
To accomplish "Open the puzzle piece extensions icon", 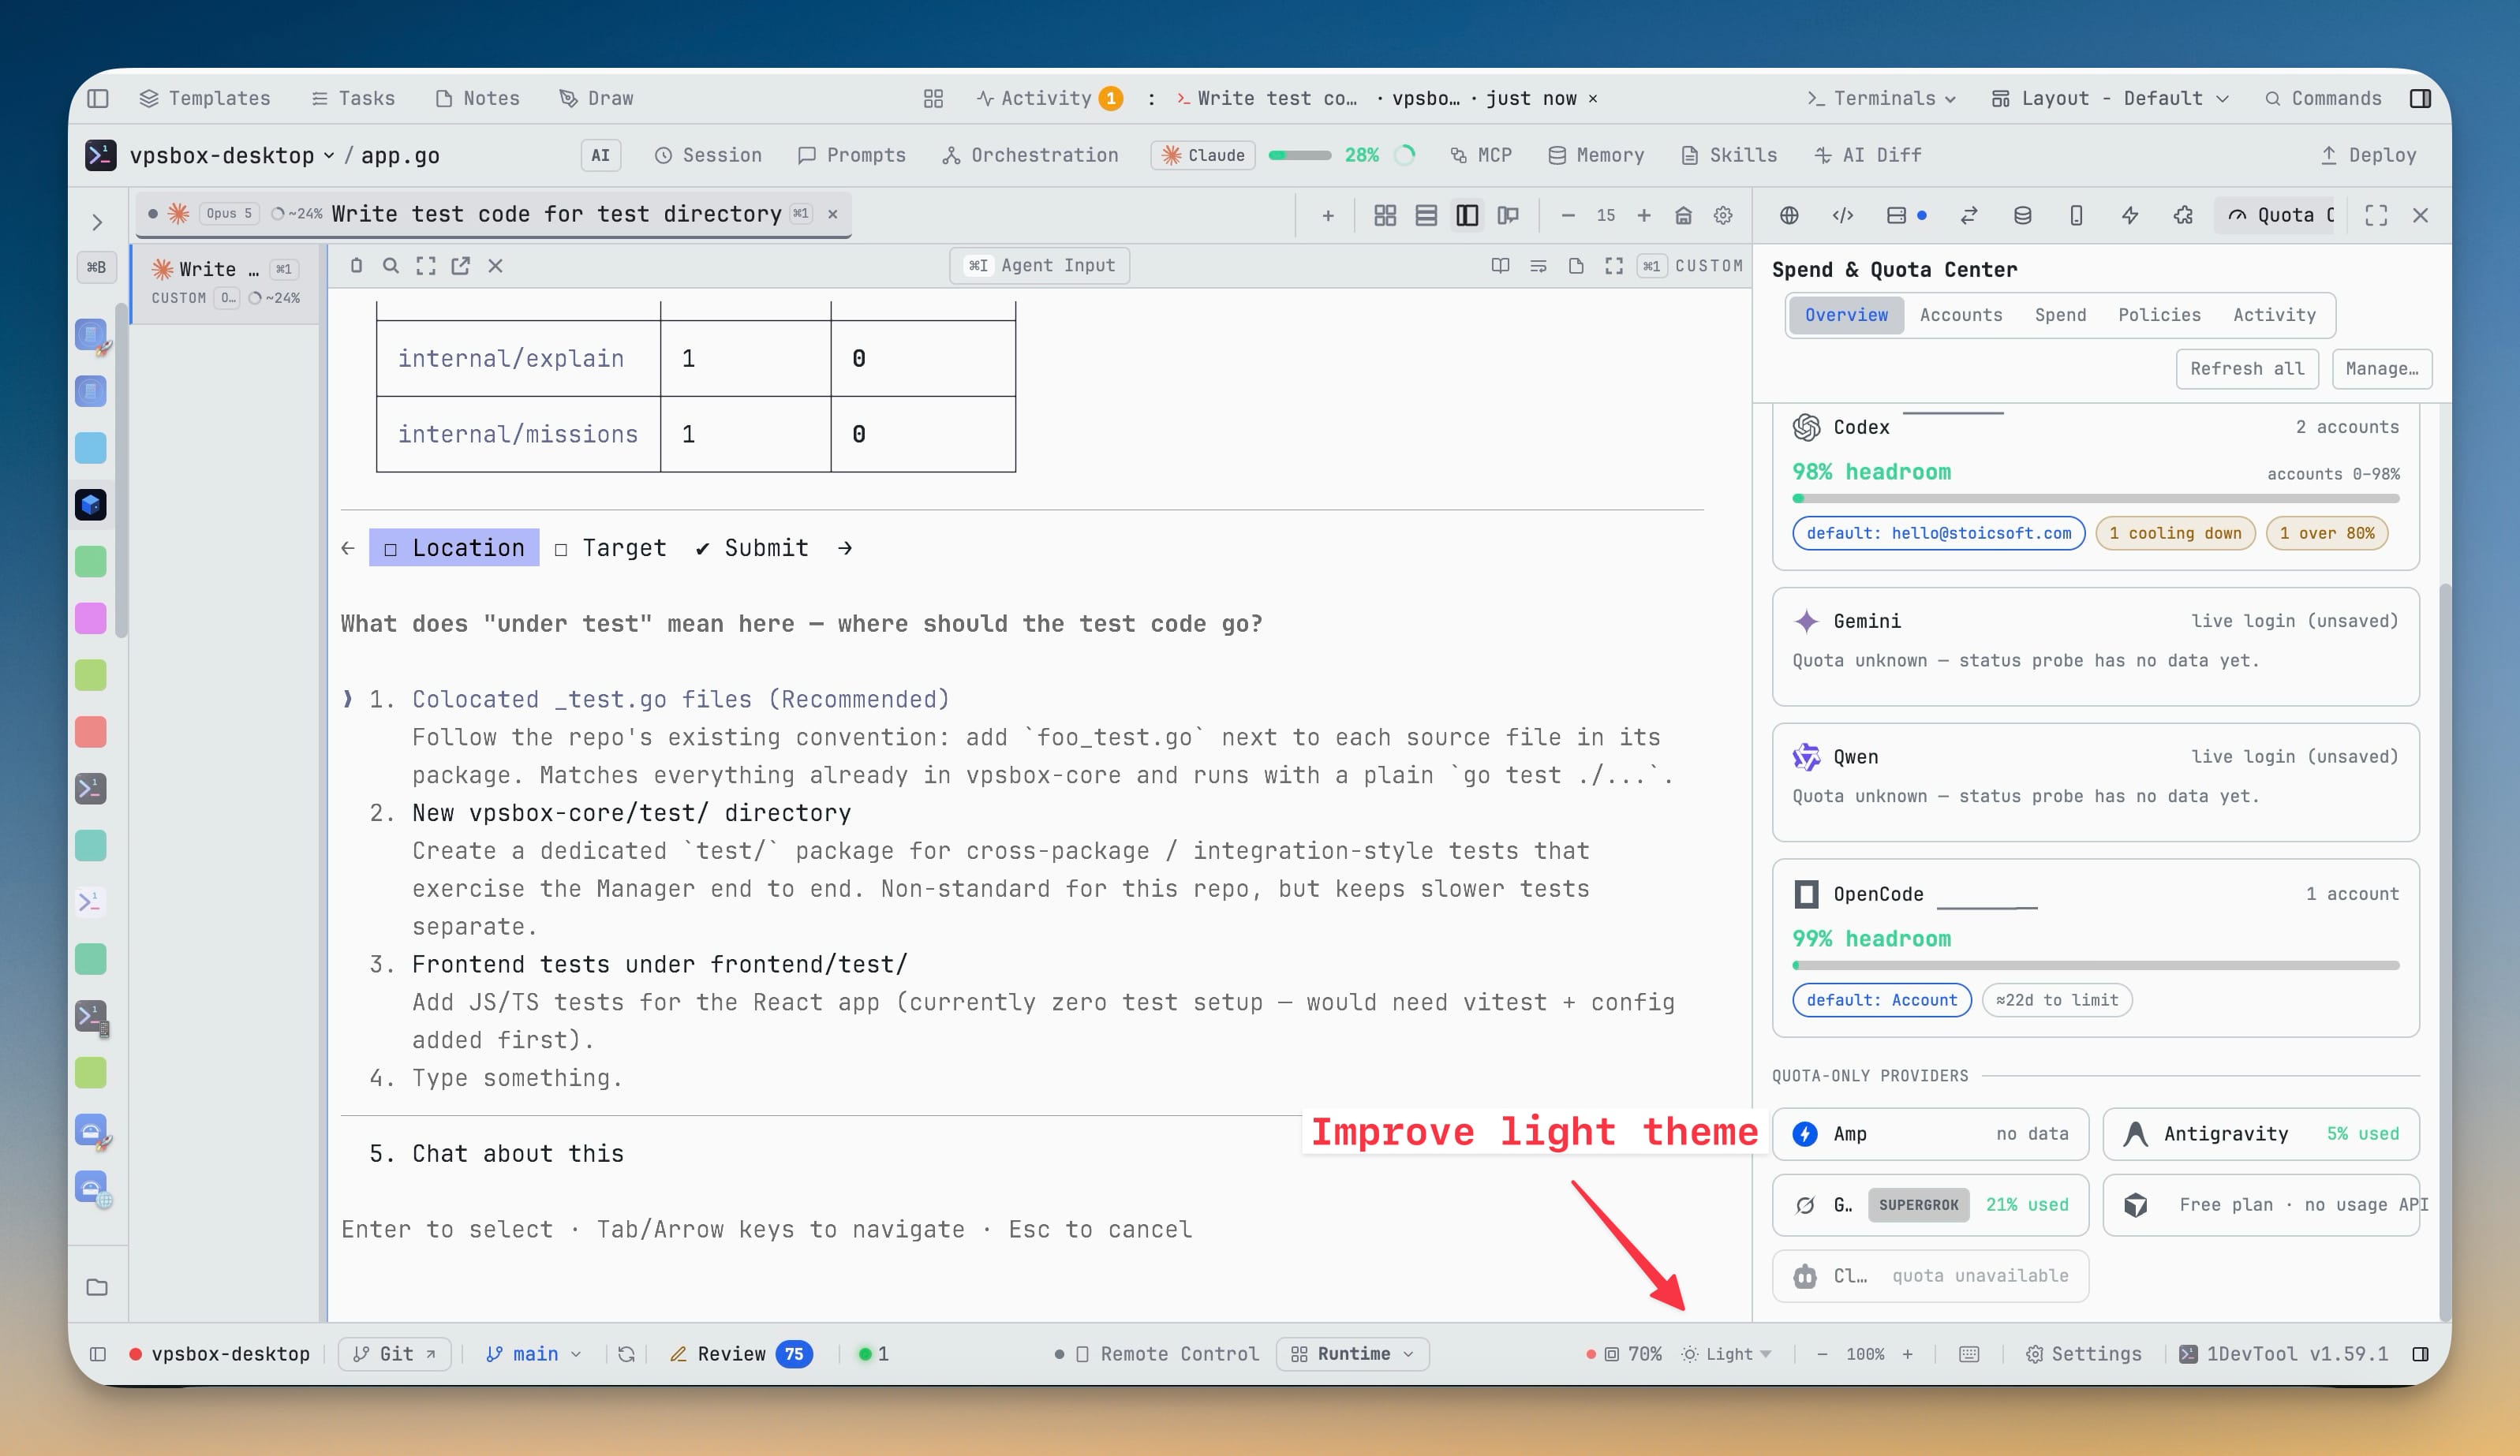I will coord(2183,215).
